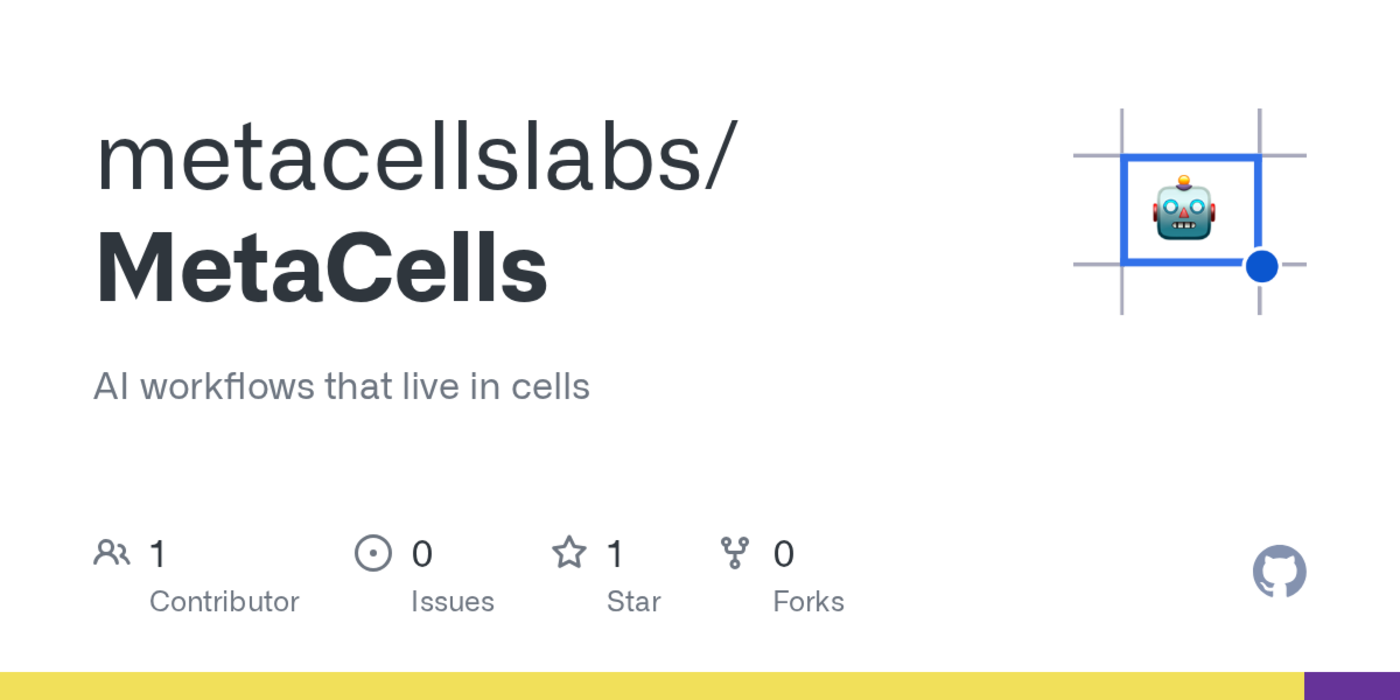Select the Forks label

pos(808,602)
